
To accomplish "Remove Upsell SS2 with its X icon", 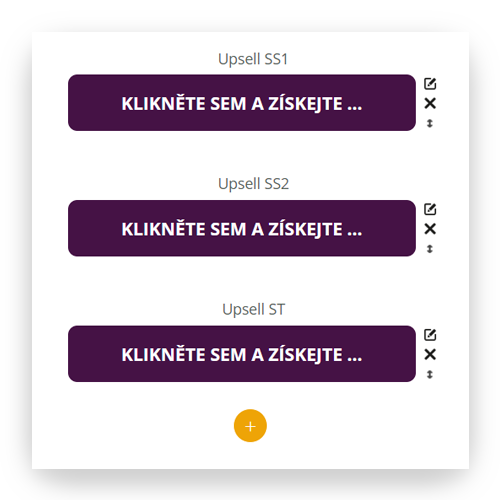I will click(x=430, y=229).
